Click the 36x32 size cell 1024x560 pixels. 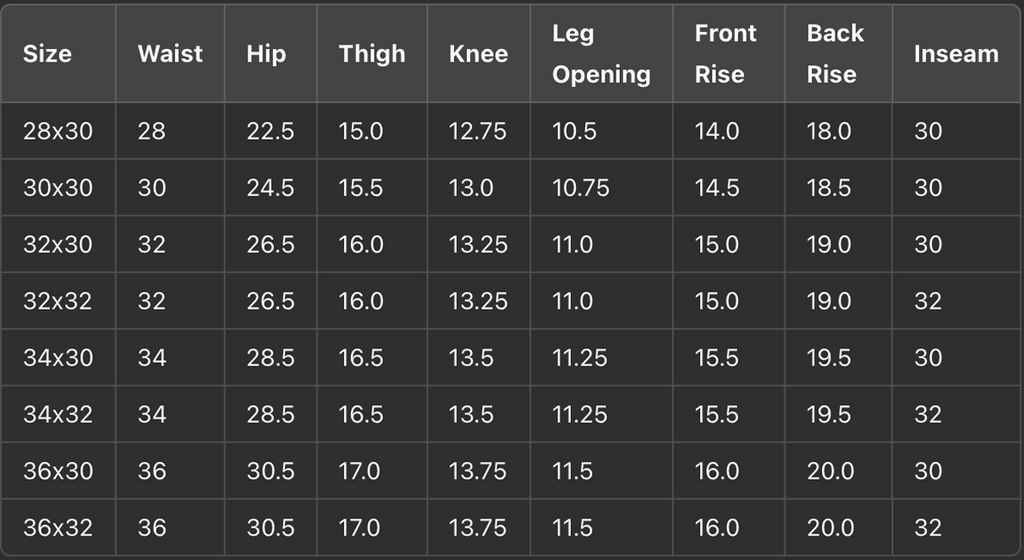pyautogui.click(x=57, y=528)
